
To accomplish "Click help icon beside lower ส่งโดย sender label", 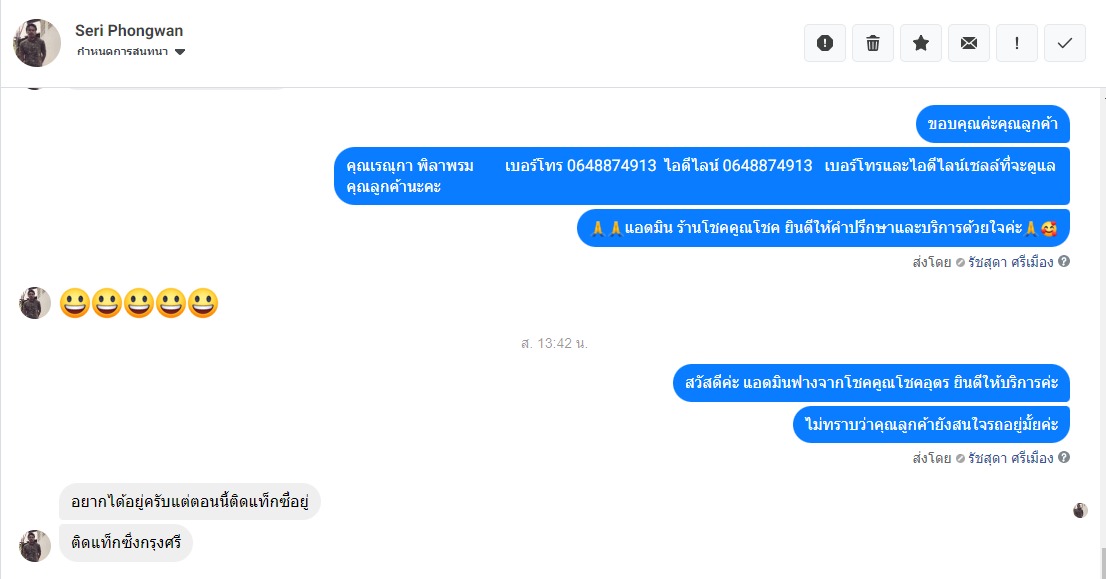I will click(1064, 458).
